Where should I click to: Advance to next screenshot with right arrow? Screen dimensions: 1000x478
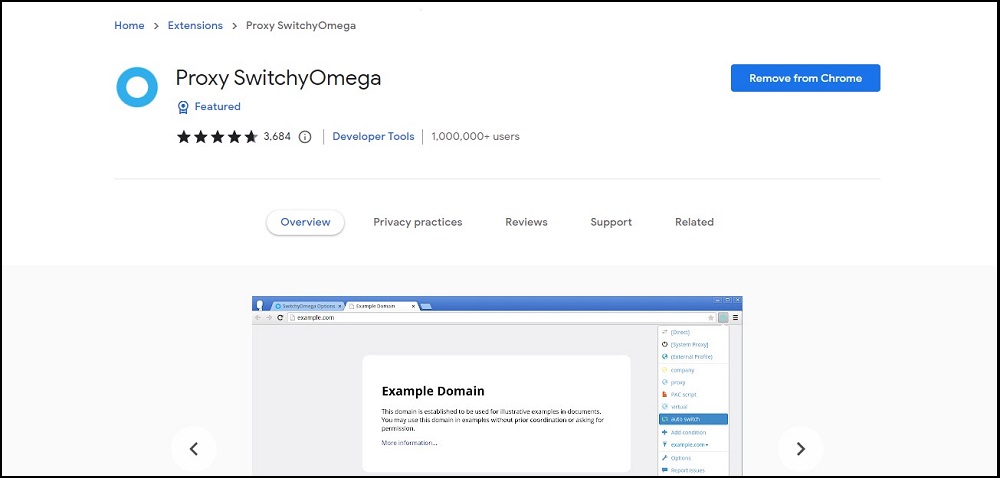[800, 449]
